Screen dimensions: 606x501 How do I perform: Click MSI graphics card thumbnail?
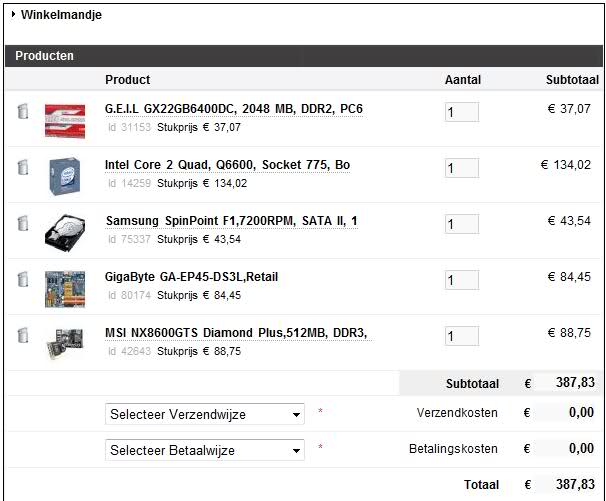pyautogui.click(x=65, y=344)
